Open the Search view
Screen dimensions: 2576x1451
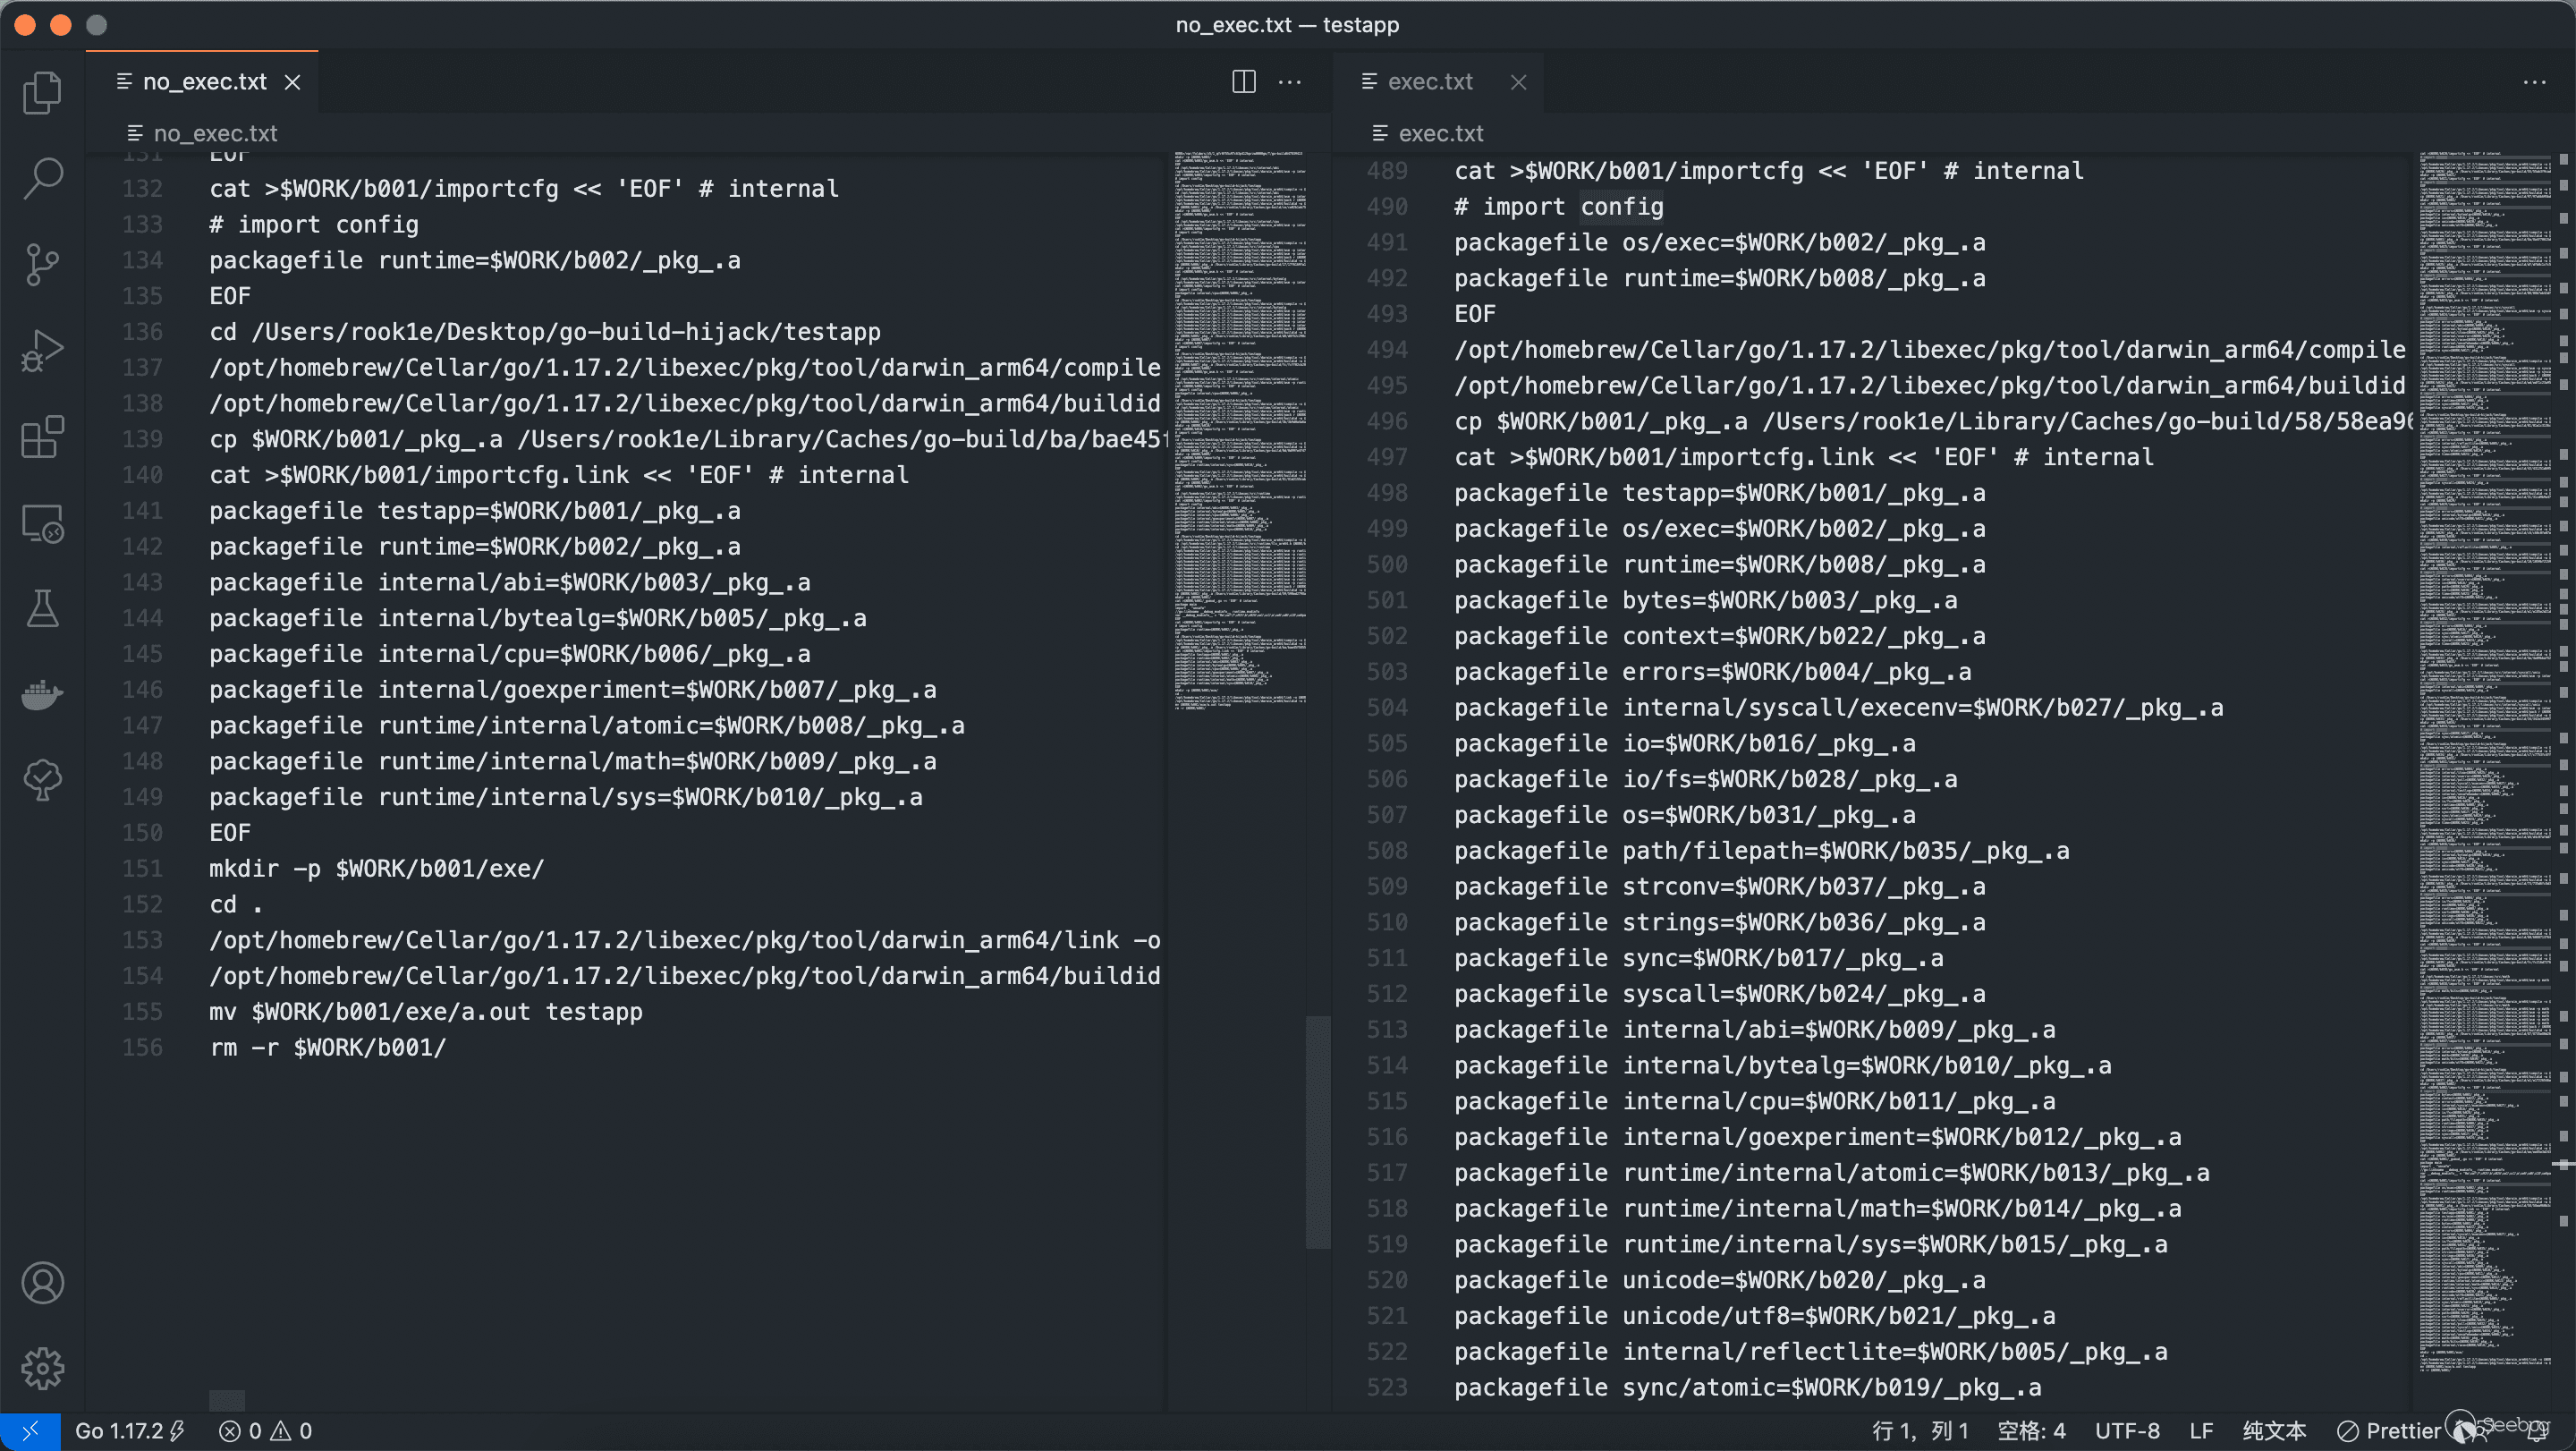click(x=42, y=178)
